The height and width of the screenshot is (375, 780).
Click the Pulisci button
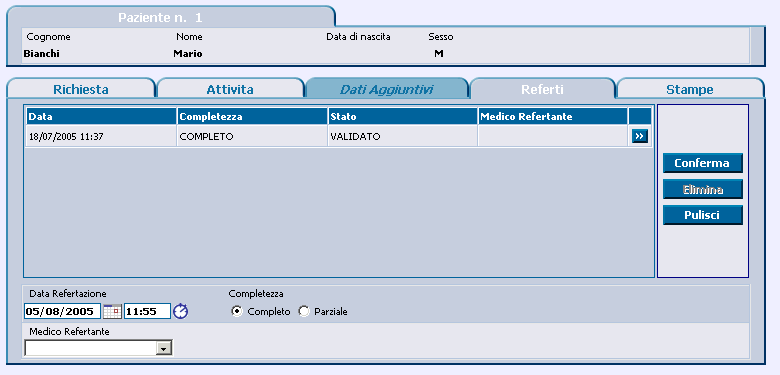coord(702,215)
